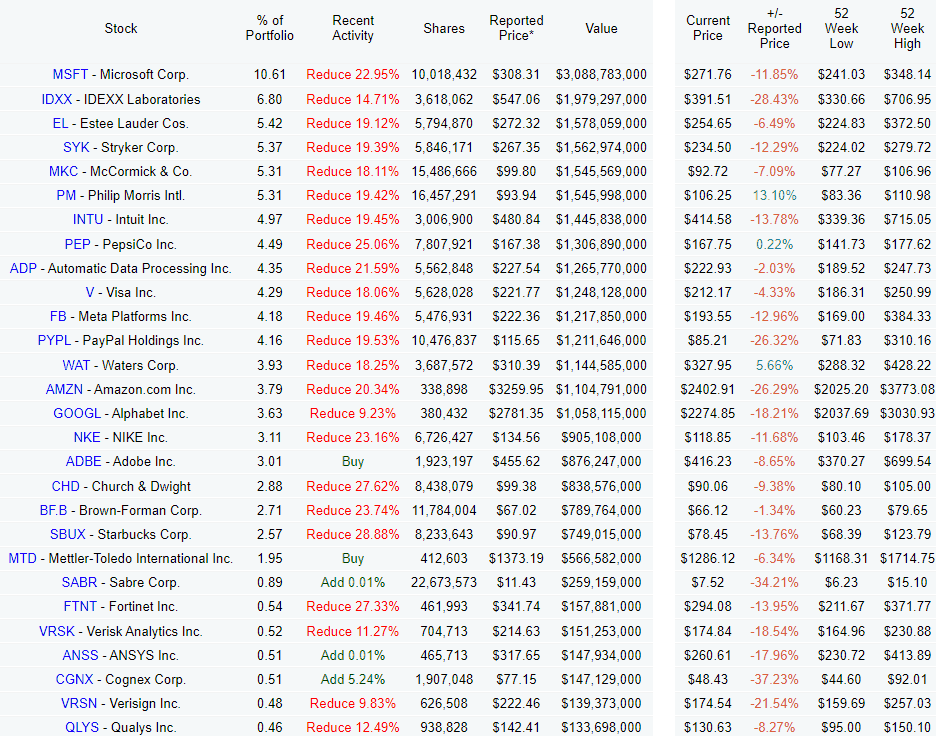936x736 pixels.
Task: Follow the SYK stock link
Action: point(76,147)
